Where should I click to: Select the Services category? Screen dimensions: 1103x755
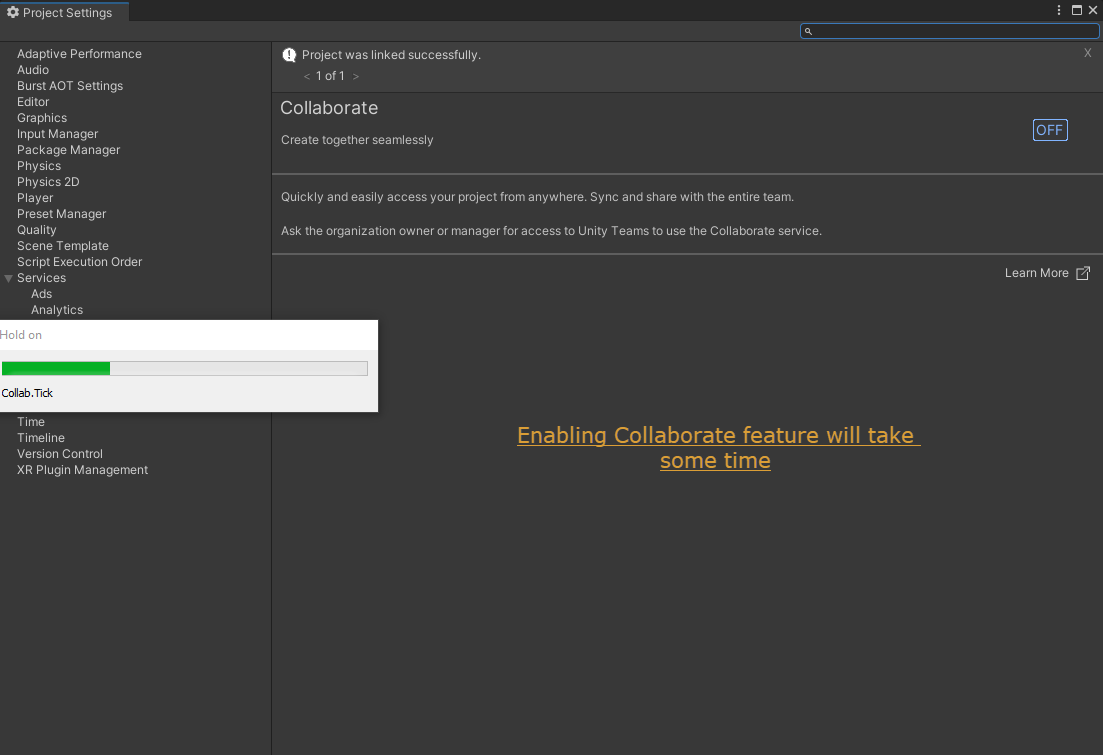(x=42, y=278)
